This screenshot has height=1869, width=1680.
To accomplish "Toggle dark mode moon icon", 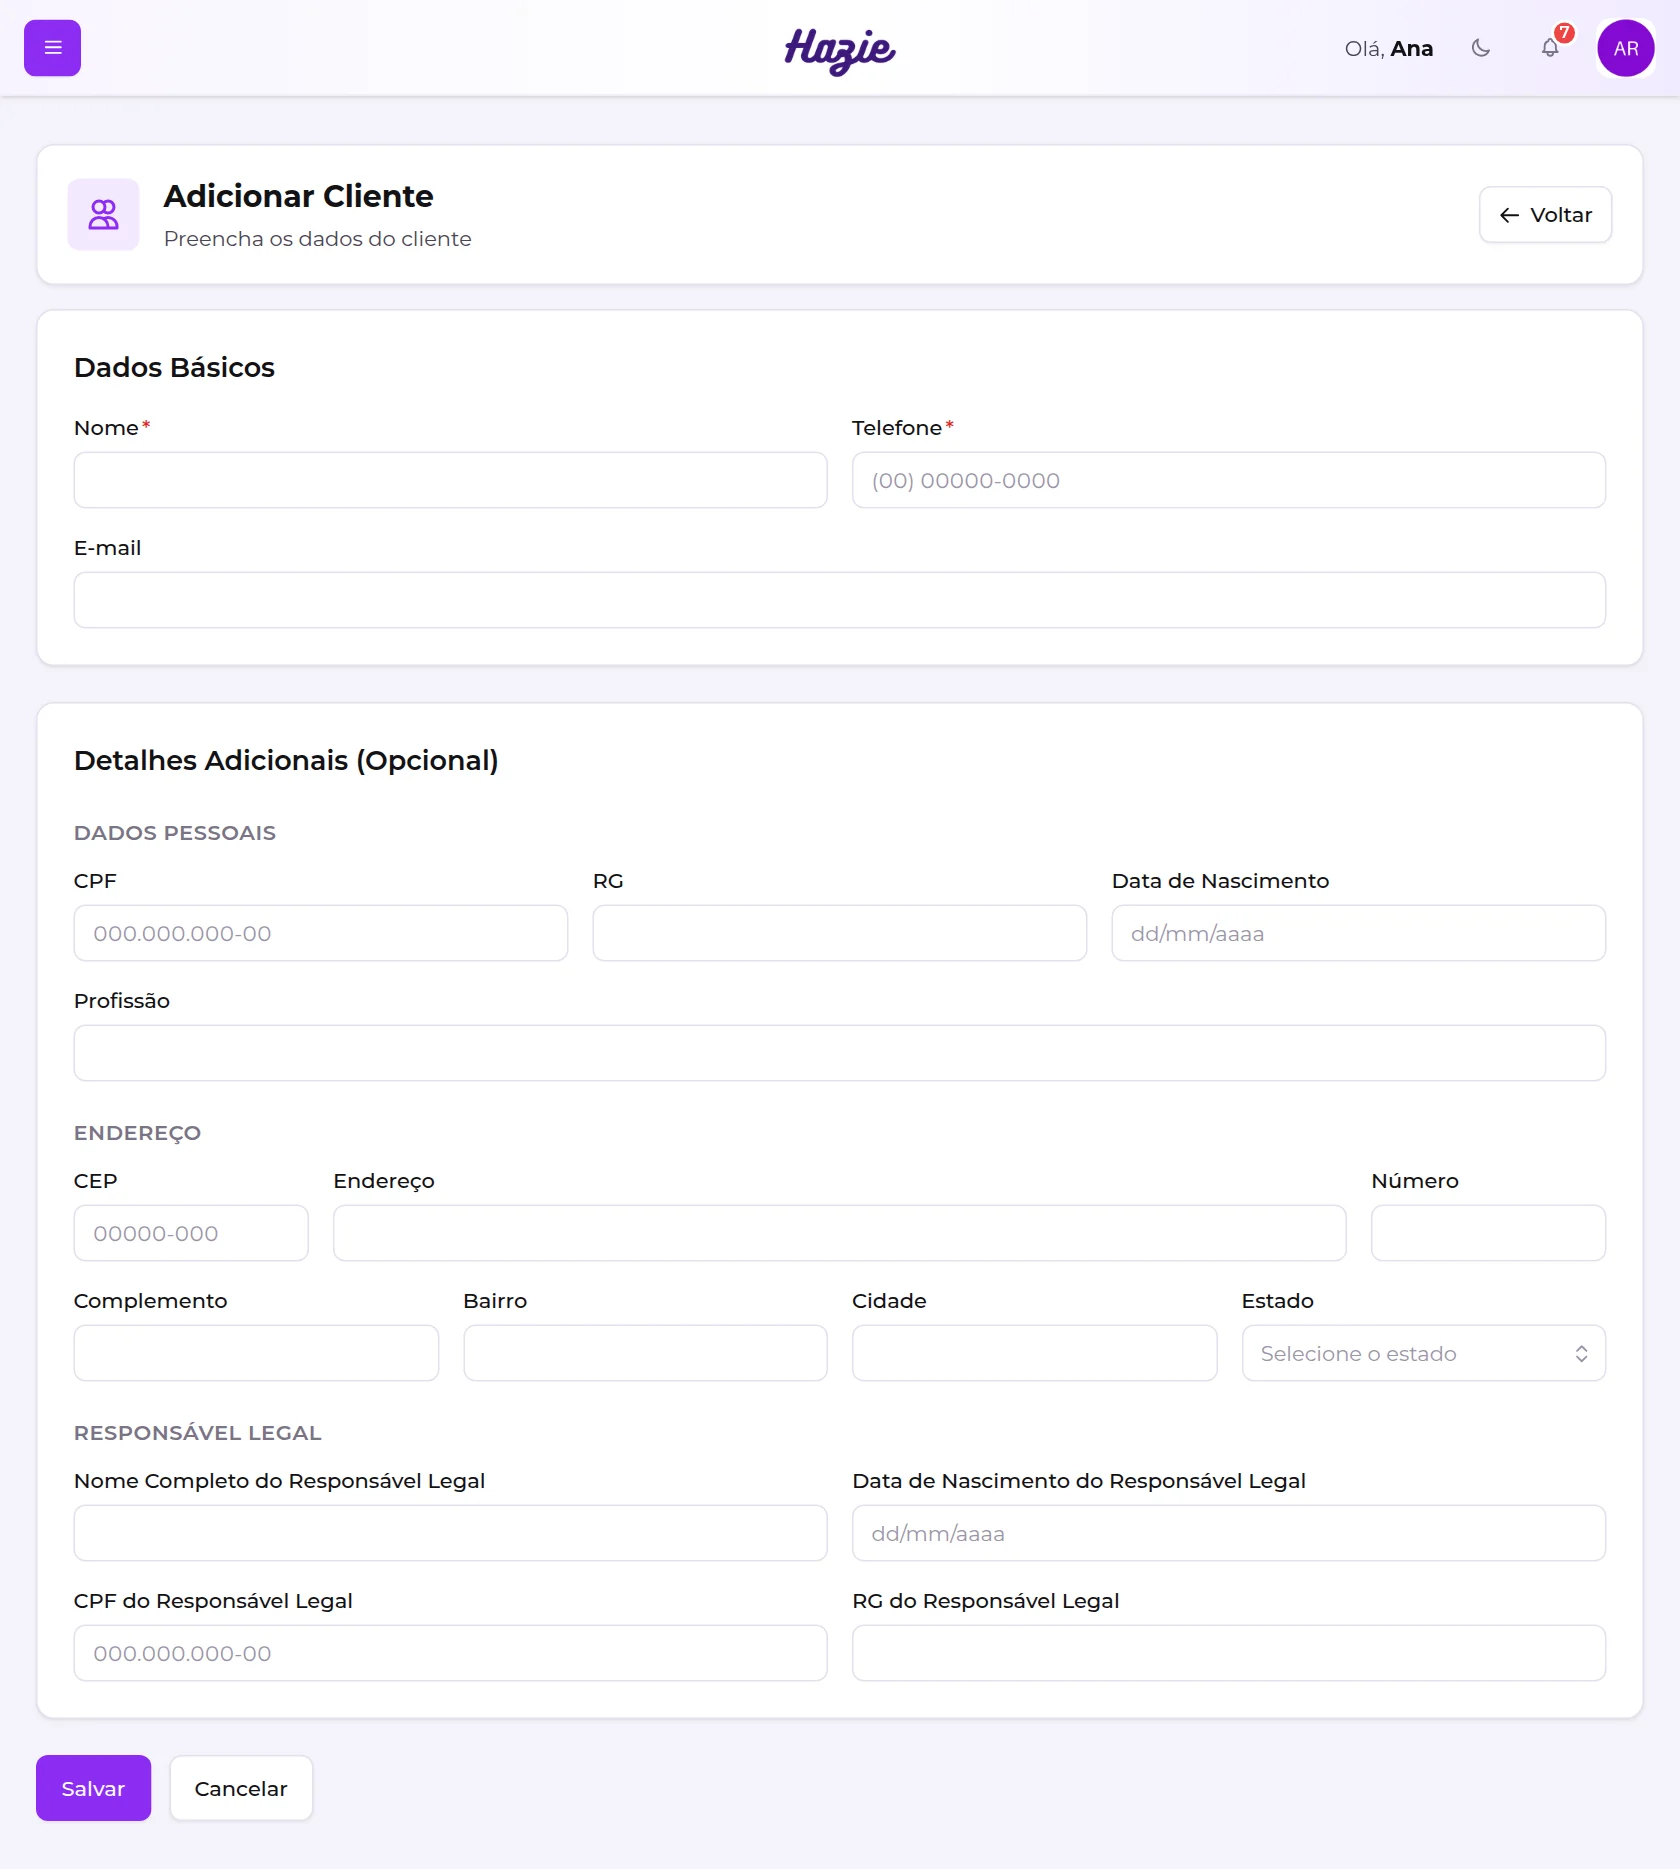I will [1481, 48].
